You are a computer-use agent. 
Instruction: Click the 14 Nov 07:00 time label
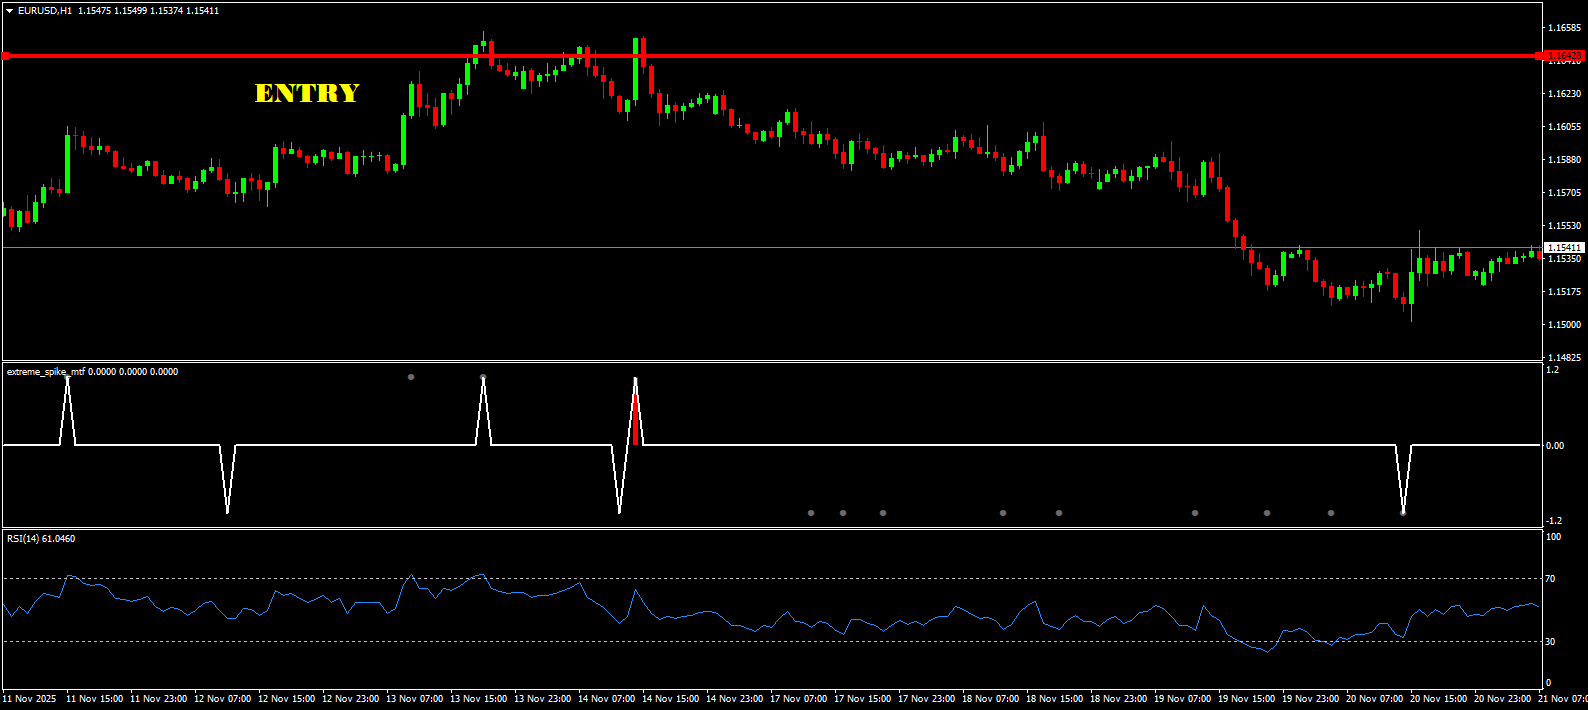607,699
